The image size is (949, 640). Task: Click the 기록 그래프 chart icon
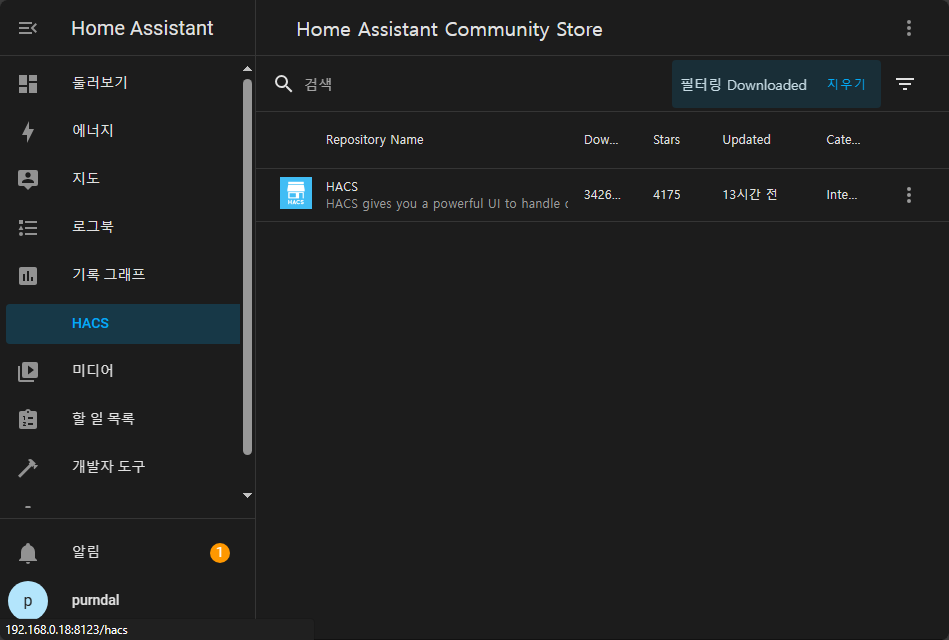28,275
